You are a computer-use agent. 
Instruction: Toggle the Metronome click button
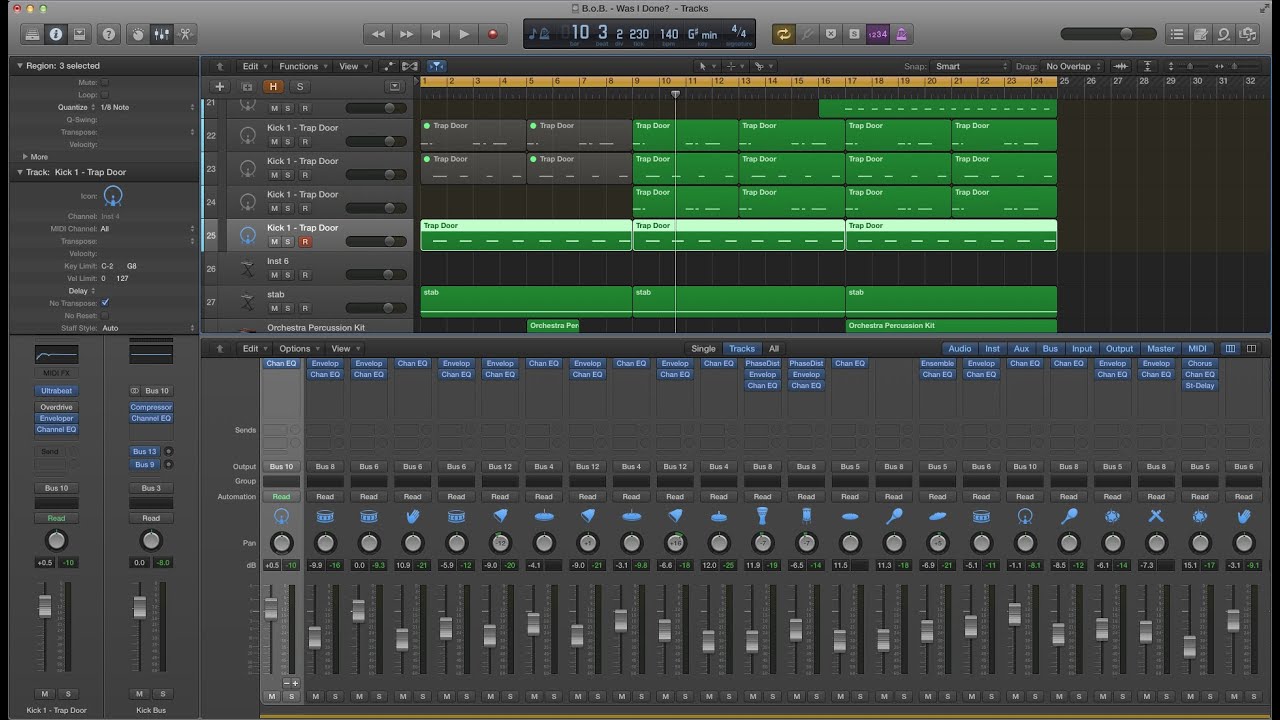[900, 34]
